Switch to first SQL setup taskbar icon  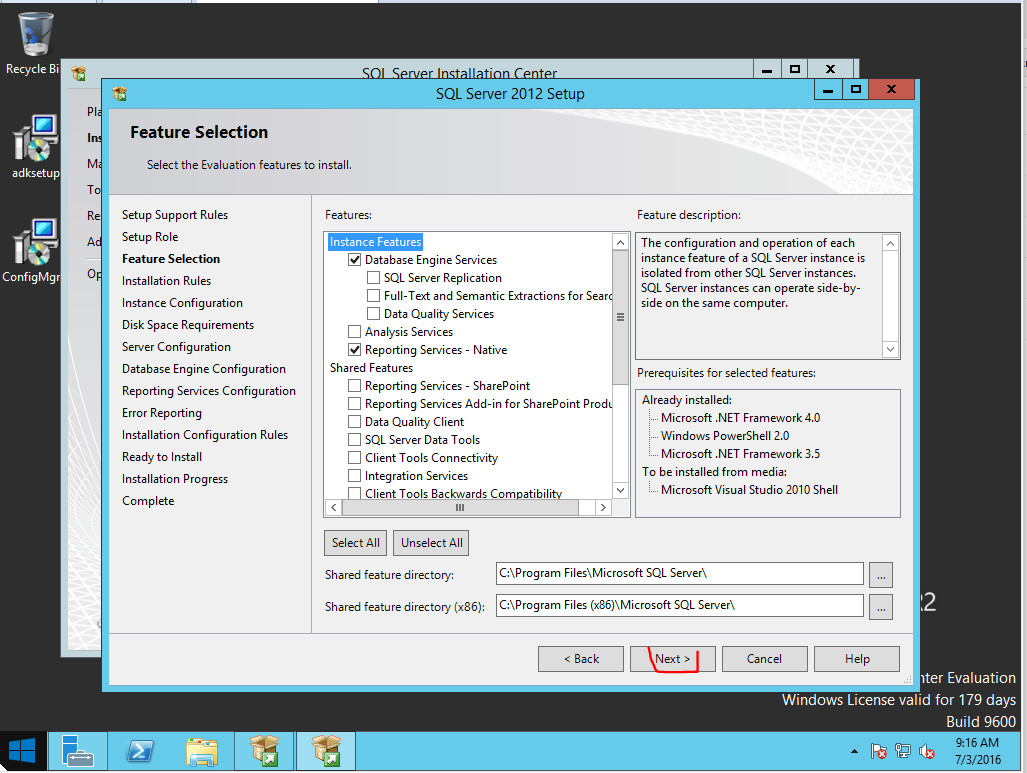[x=264, y=751]
